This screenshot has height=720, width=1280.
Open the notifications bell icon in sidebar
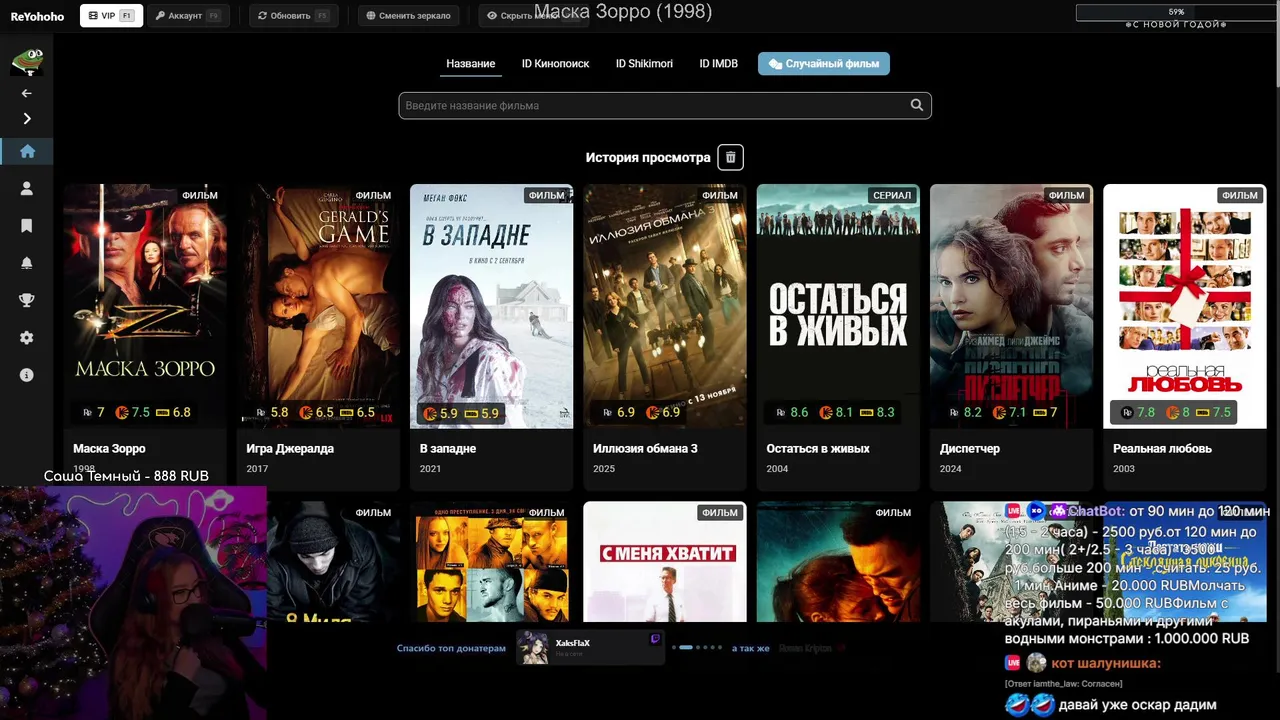[x=27, y=263]
